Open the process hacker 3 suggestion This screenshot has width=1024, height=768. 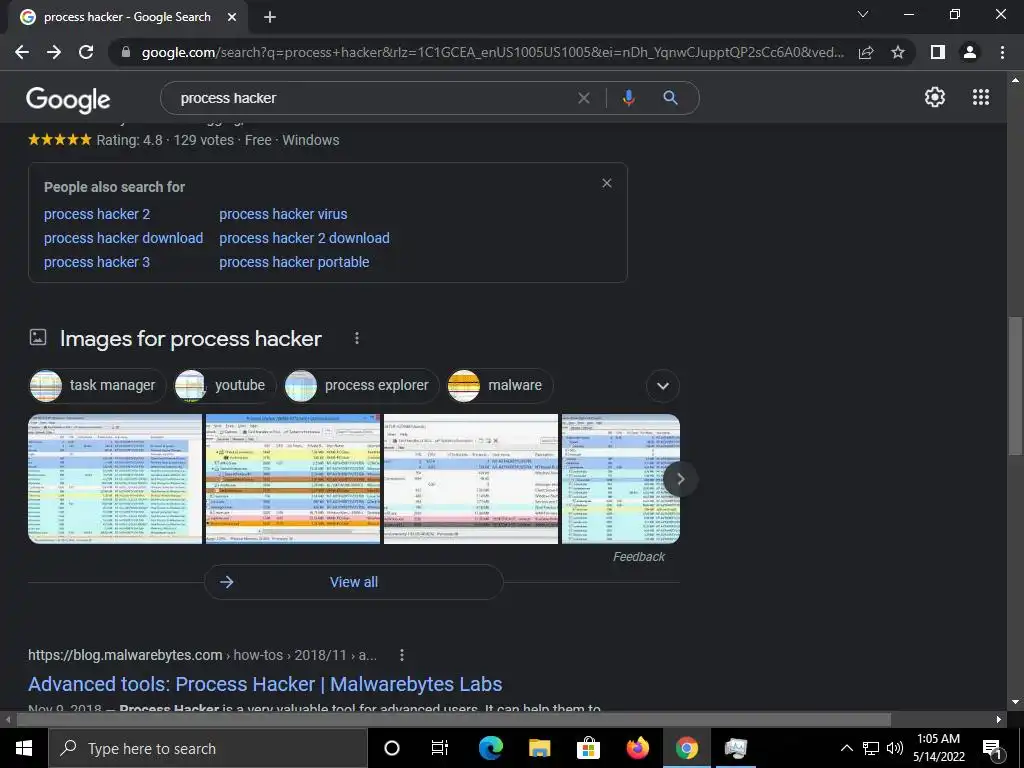[x=97, y=263]
